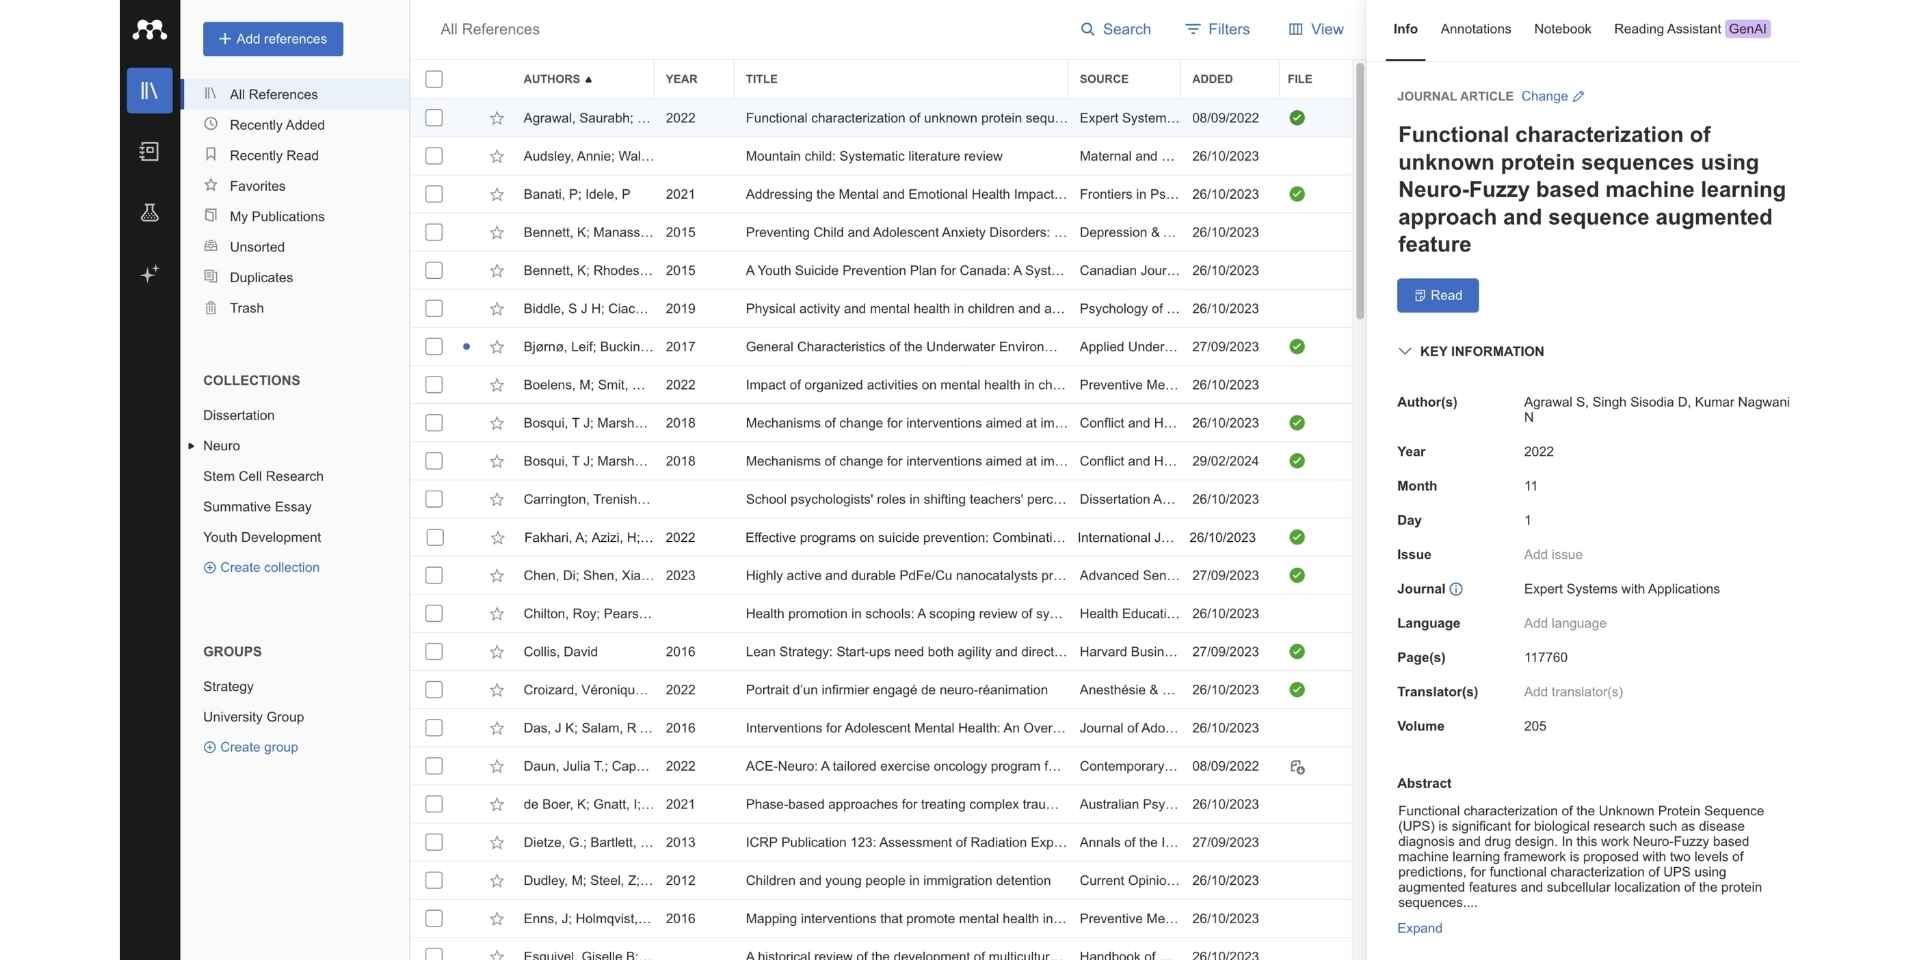The width and height of the screenshot is (1920, 960).
Task: Star the Audsley, Annie reference as favorite
Action: tap(496, 156)
